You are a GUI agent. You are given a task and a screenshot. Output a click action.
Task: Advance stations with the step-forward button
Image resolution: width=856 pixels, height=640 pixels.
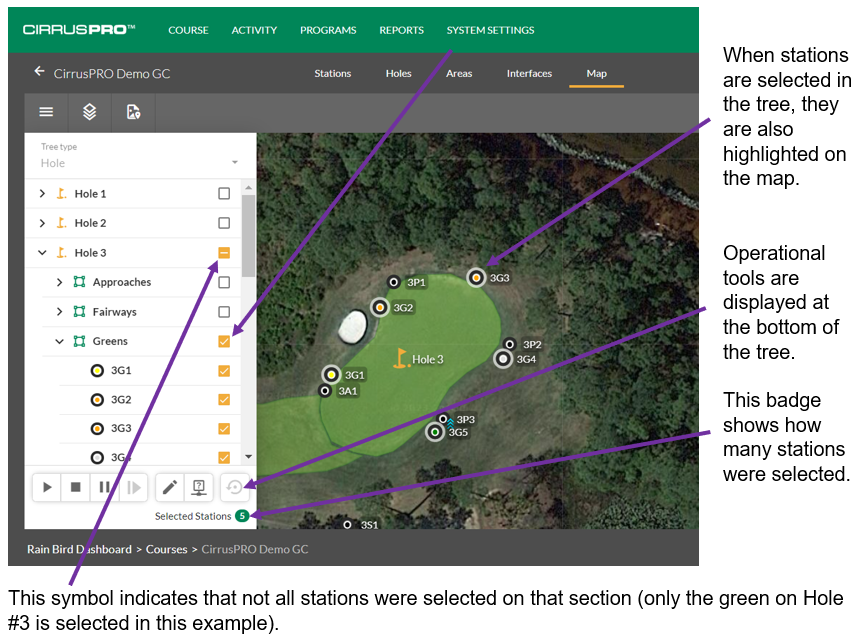pos(133,487)
